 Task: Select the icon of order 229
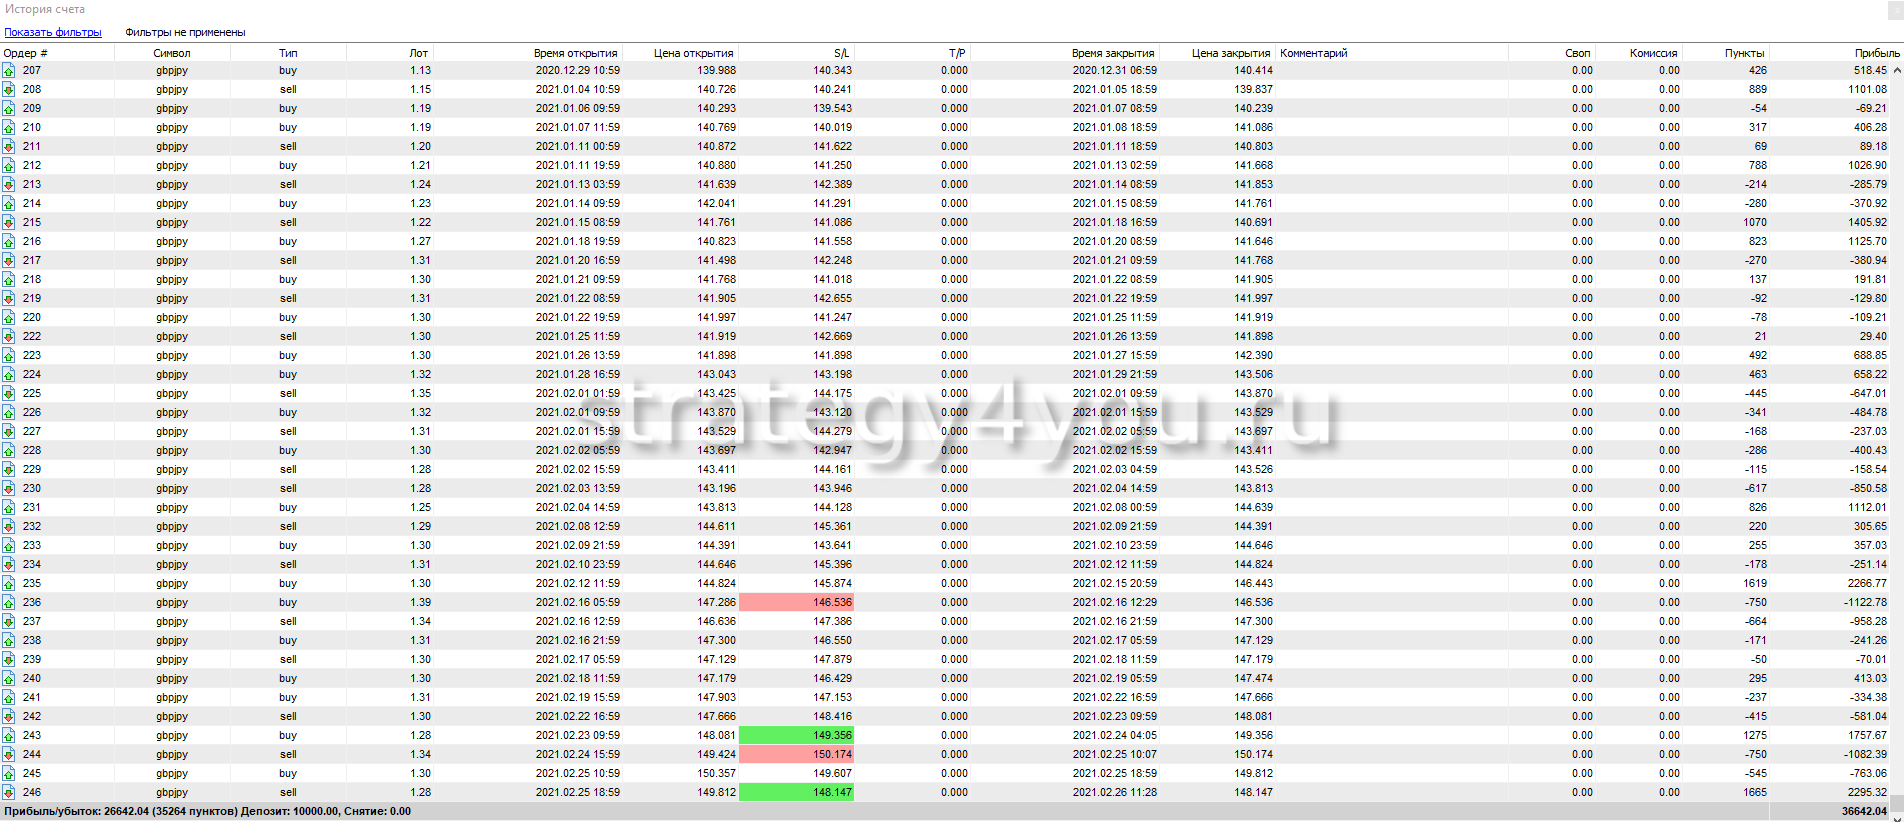pos(9,470)
